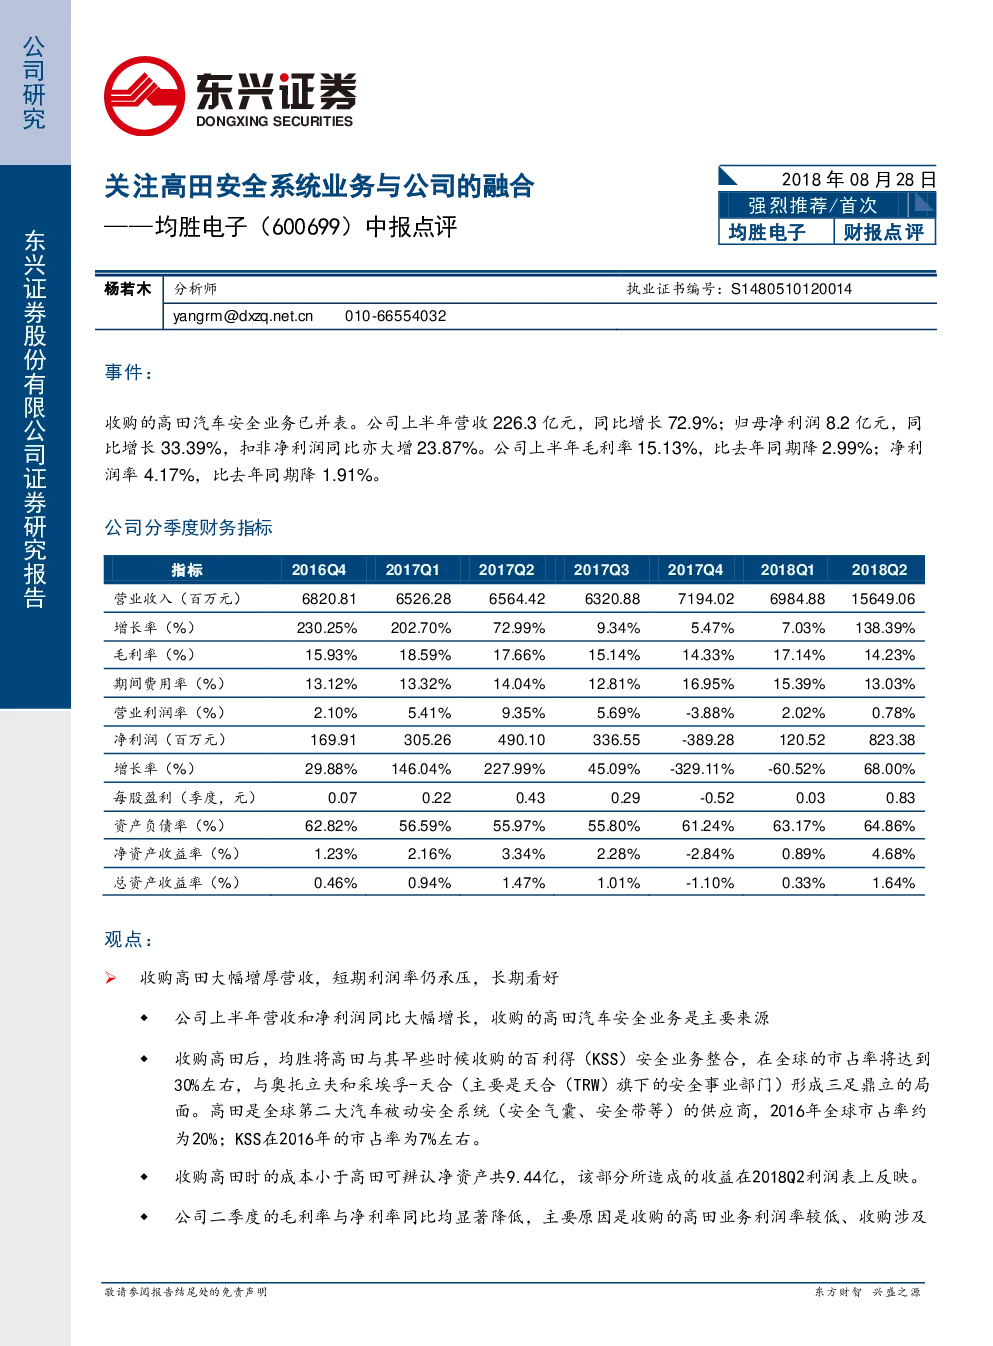Click row label 营业利润率（%）
Screen dimensions: 993x1346
click(x=169, y=713)
